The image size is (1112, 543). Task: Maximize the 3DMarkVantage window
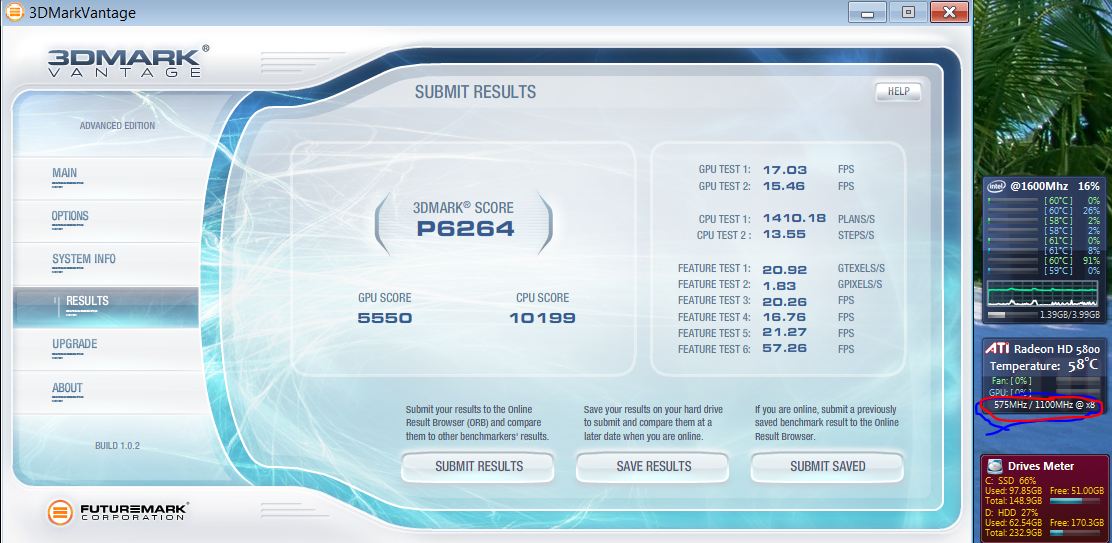click(x=908, y=11)
